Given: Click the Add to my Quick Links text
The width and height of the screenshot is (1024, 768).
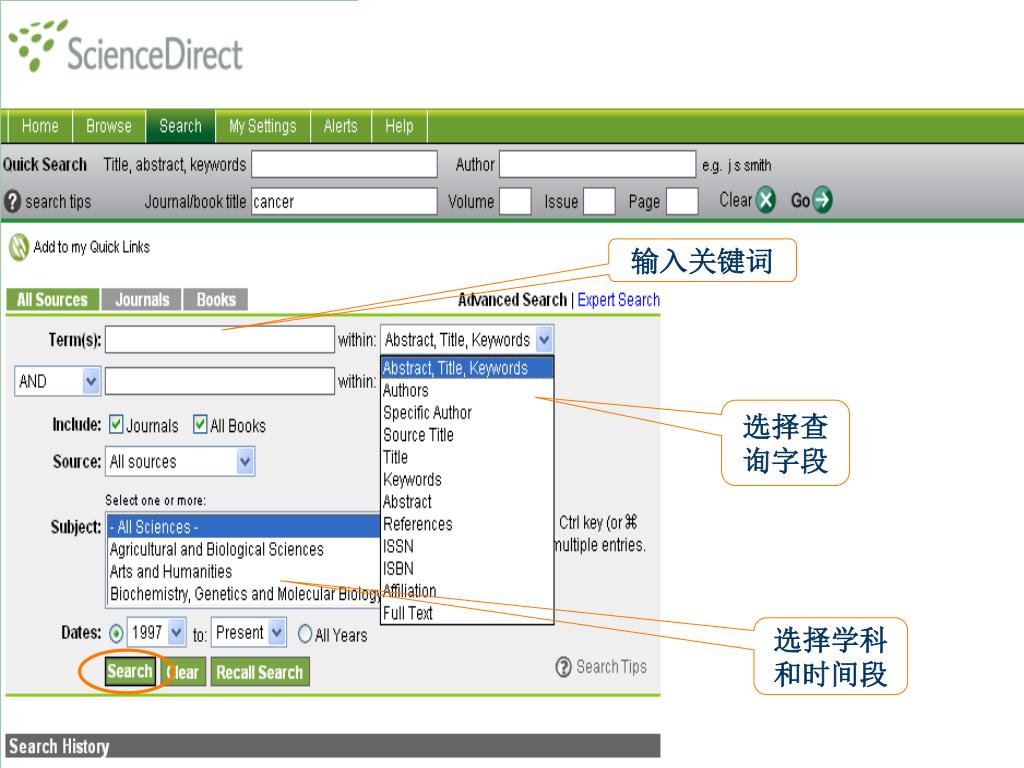Looking at the screenshot, I should 91,247.
